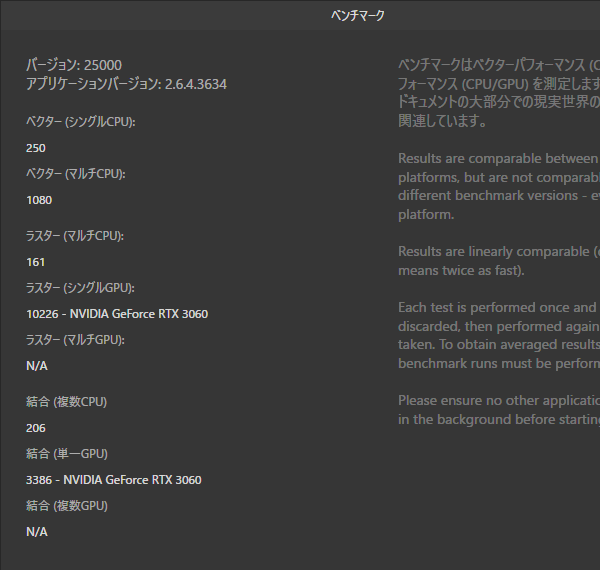The width and height of the screenshot is (600, 570).
Task: Click N/A under ラスター (マルチGPU)
Action: (x=37, y=366)
